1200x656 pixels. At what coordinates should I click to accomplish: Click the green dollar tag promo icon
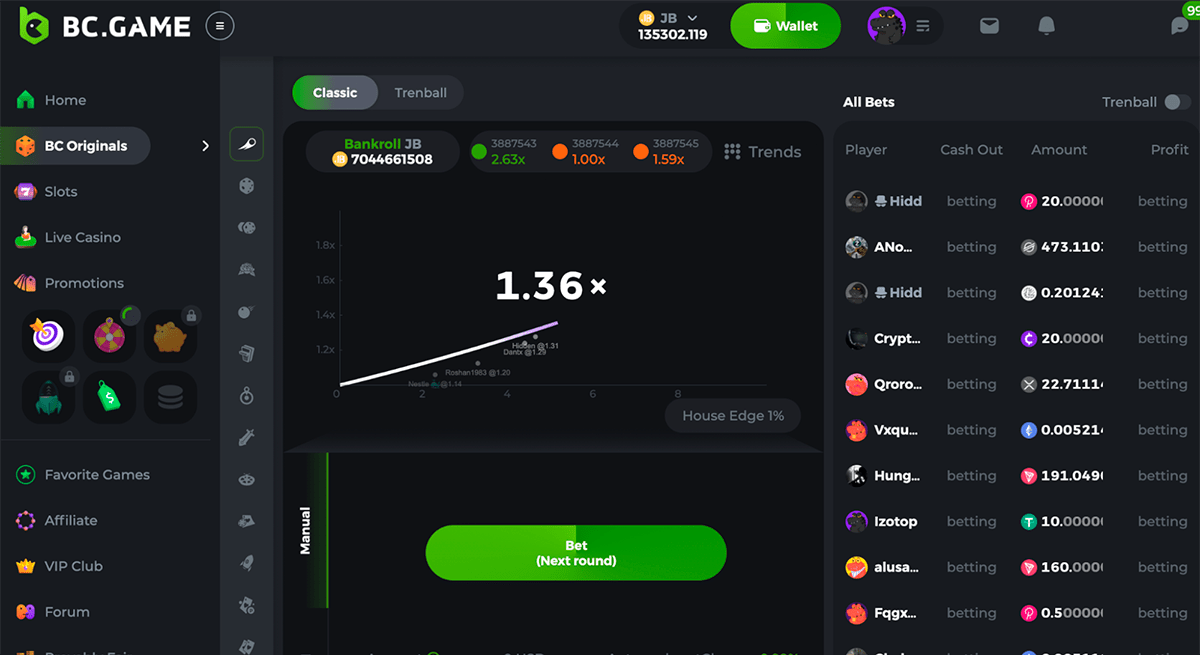click(x=109, y=397)
